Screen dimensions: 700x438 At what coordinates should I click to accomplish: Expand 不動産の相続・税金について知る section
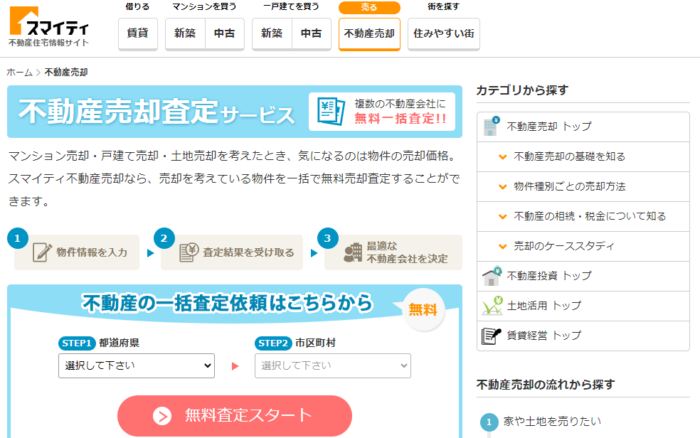click(x=583, y=217)
